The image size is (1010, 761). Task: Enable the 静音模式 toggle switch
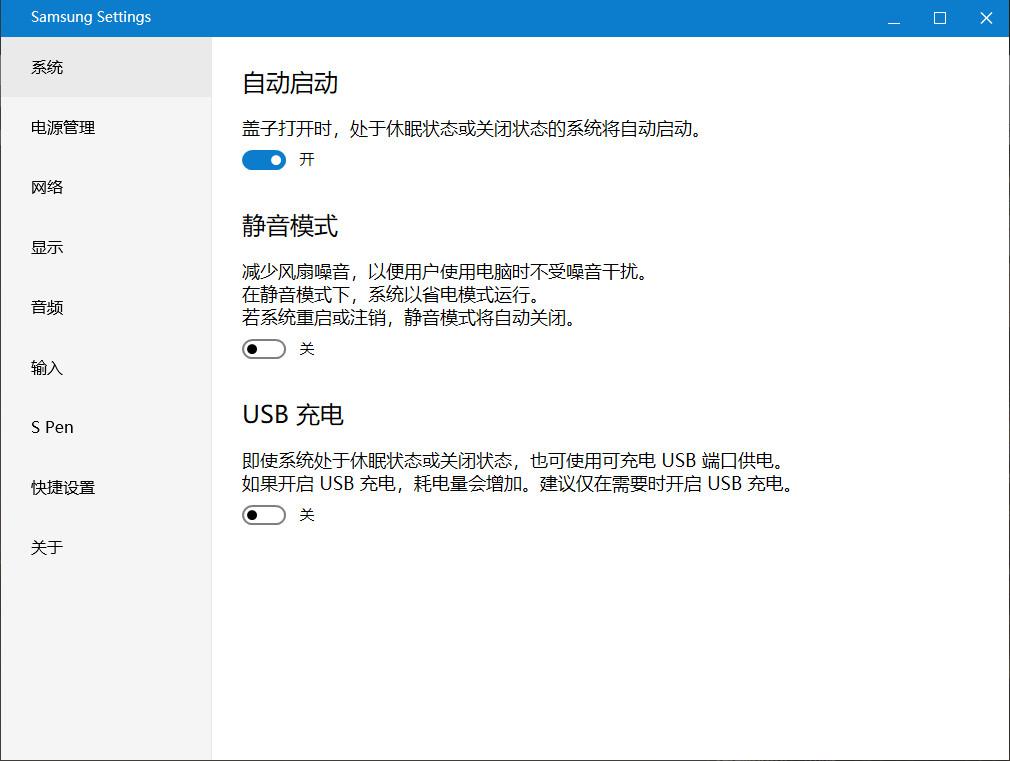[x=263, y=348]
